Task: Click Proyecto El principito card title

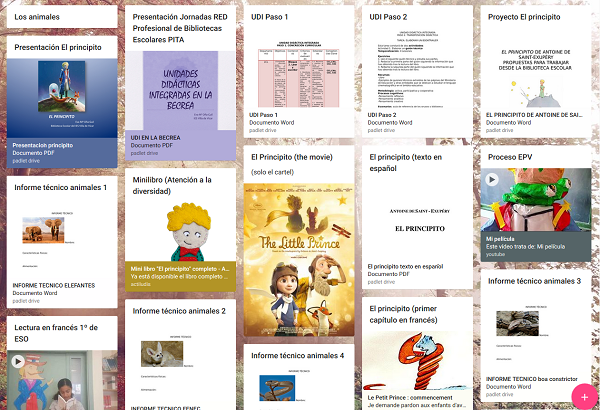Action: (524, 17)
